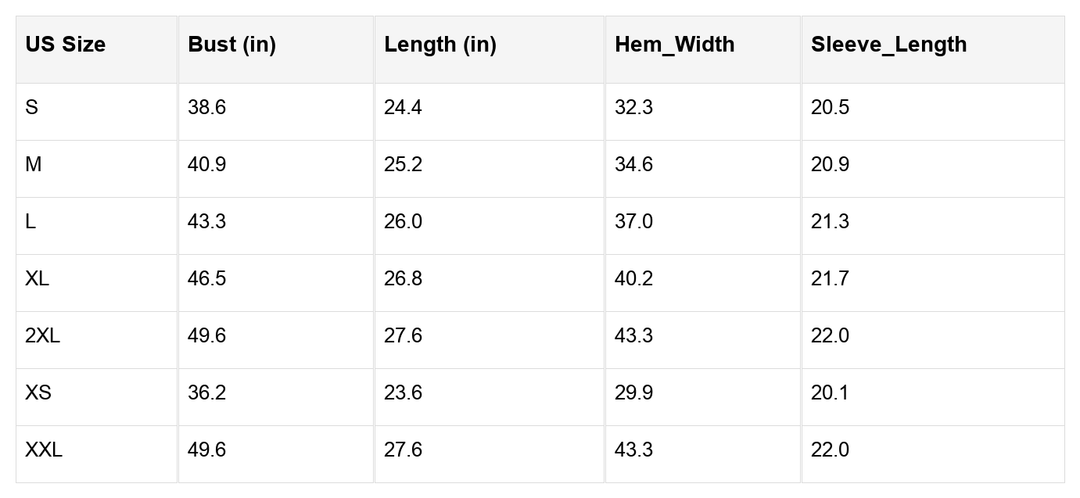Select sleeve length 21.7 for size XL
1080x498 pixels.
830,278
